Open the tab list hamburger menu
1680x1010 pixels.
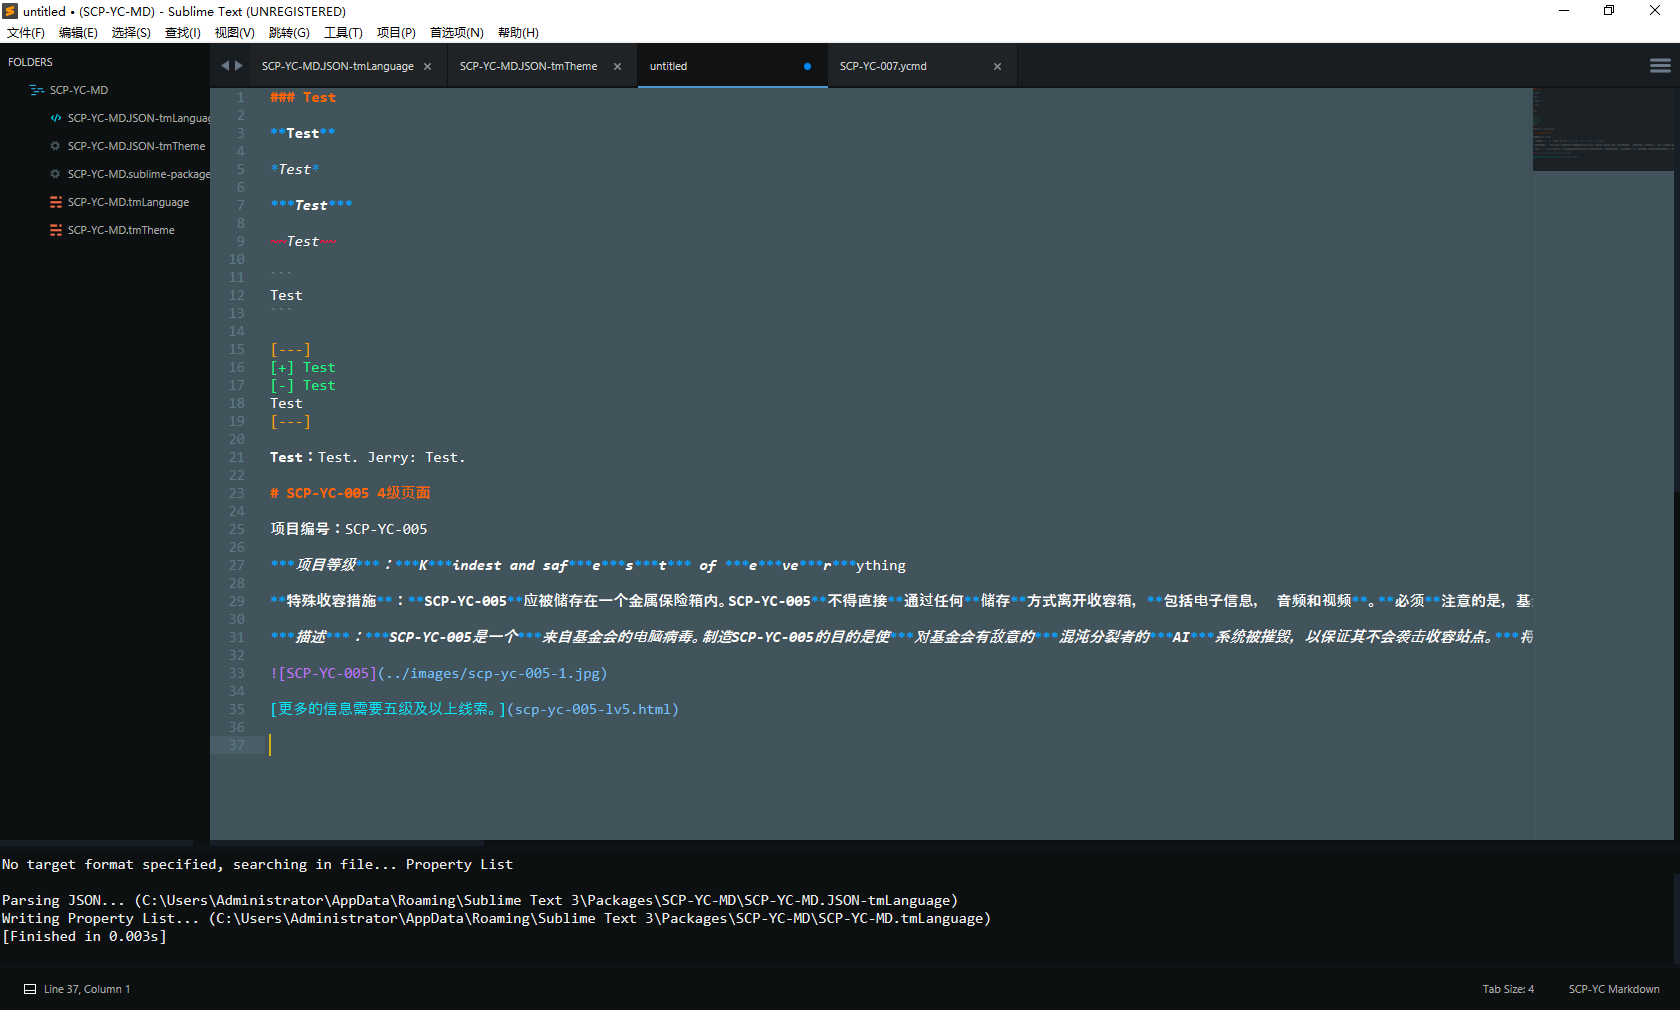(x=1660, y=66)
